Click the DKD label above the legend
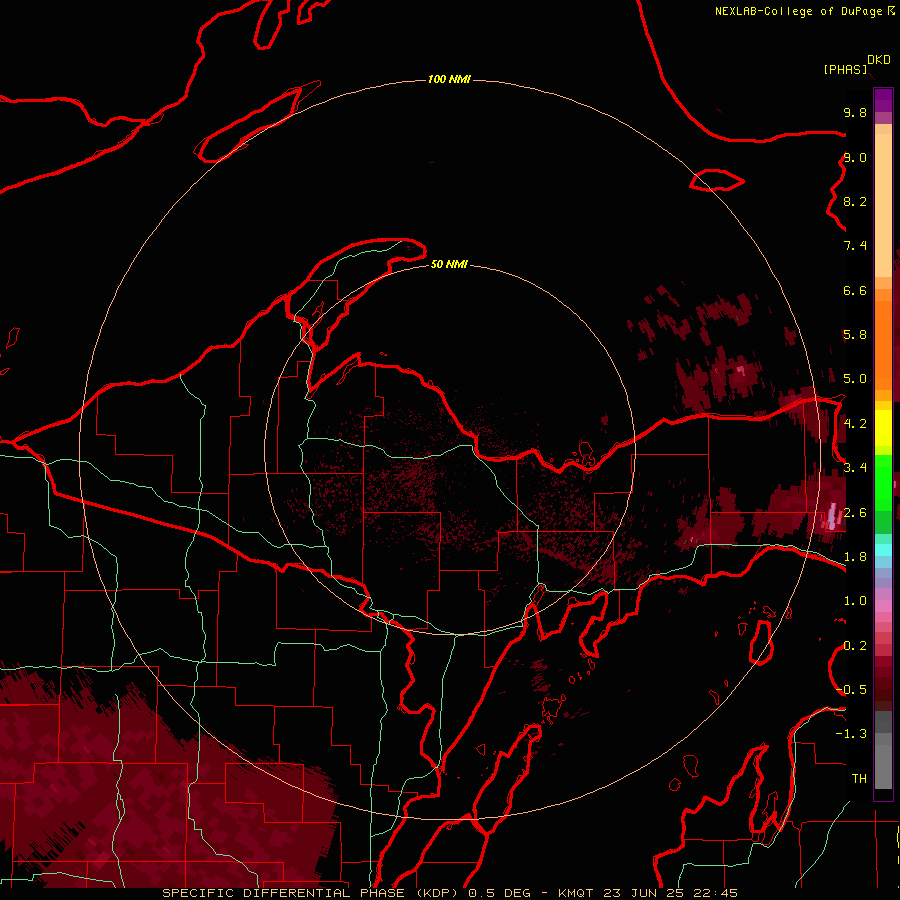Screen dimensions: 900x900 879,60
